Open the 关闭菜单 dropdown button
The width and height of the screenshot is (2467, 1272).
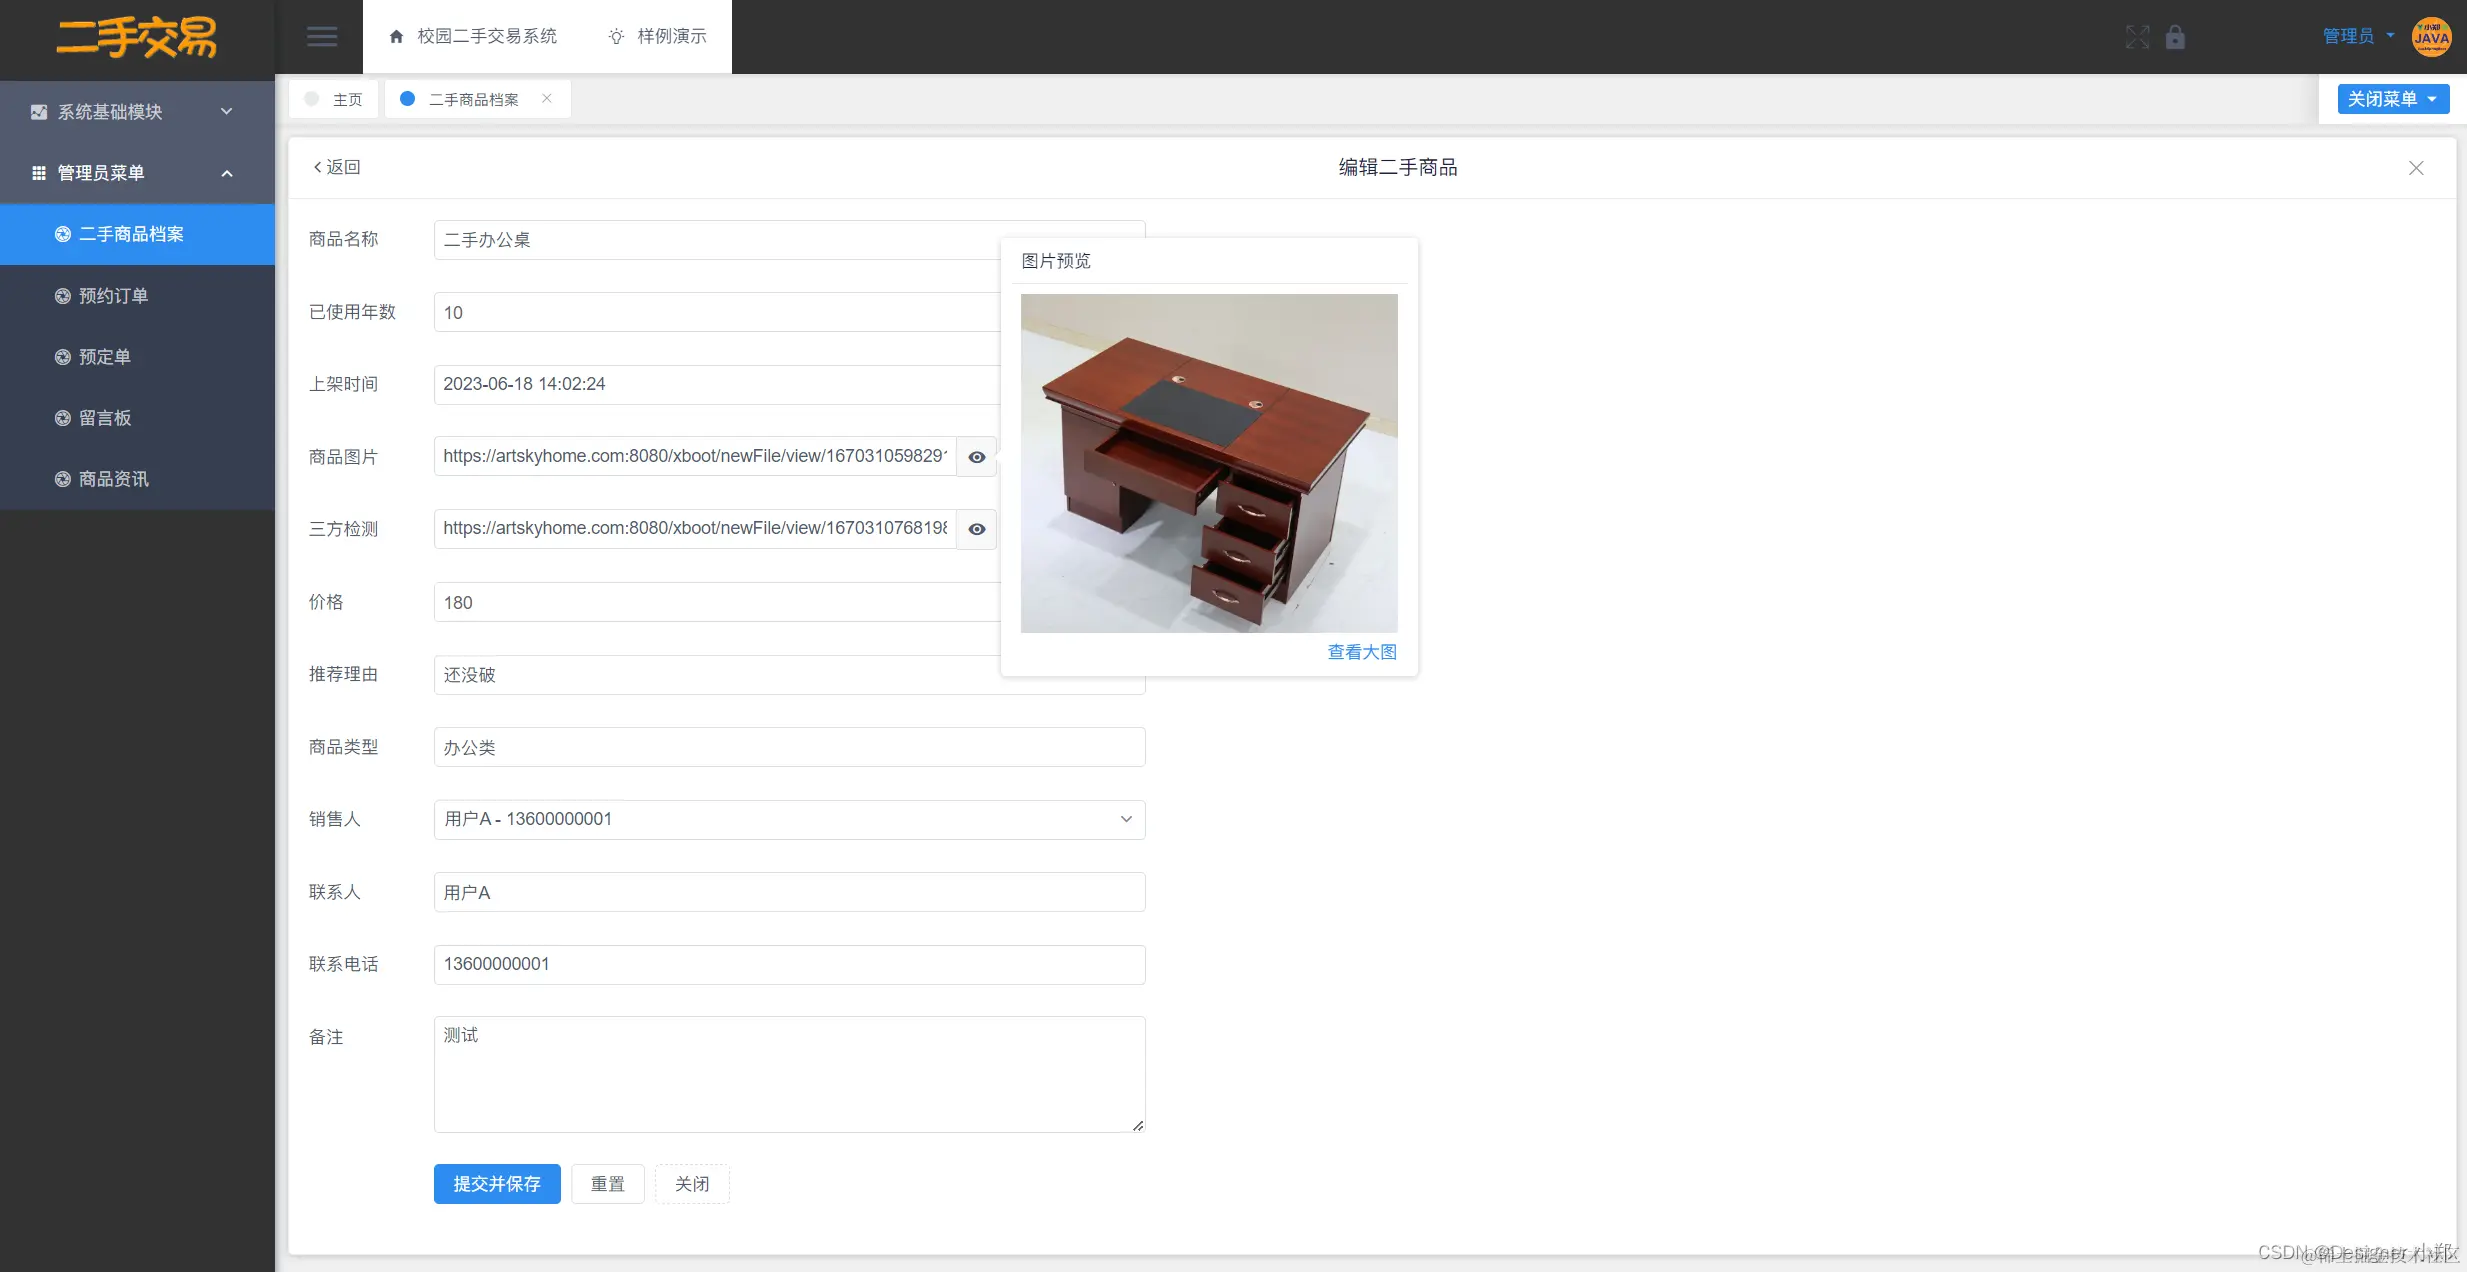coord(2393,99)
